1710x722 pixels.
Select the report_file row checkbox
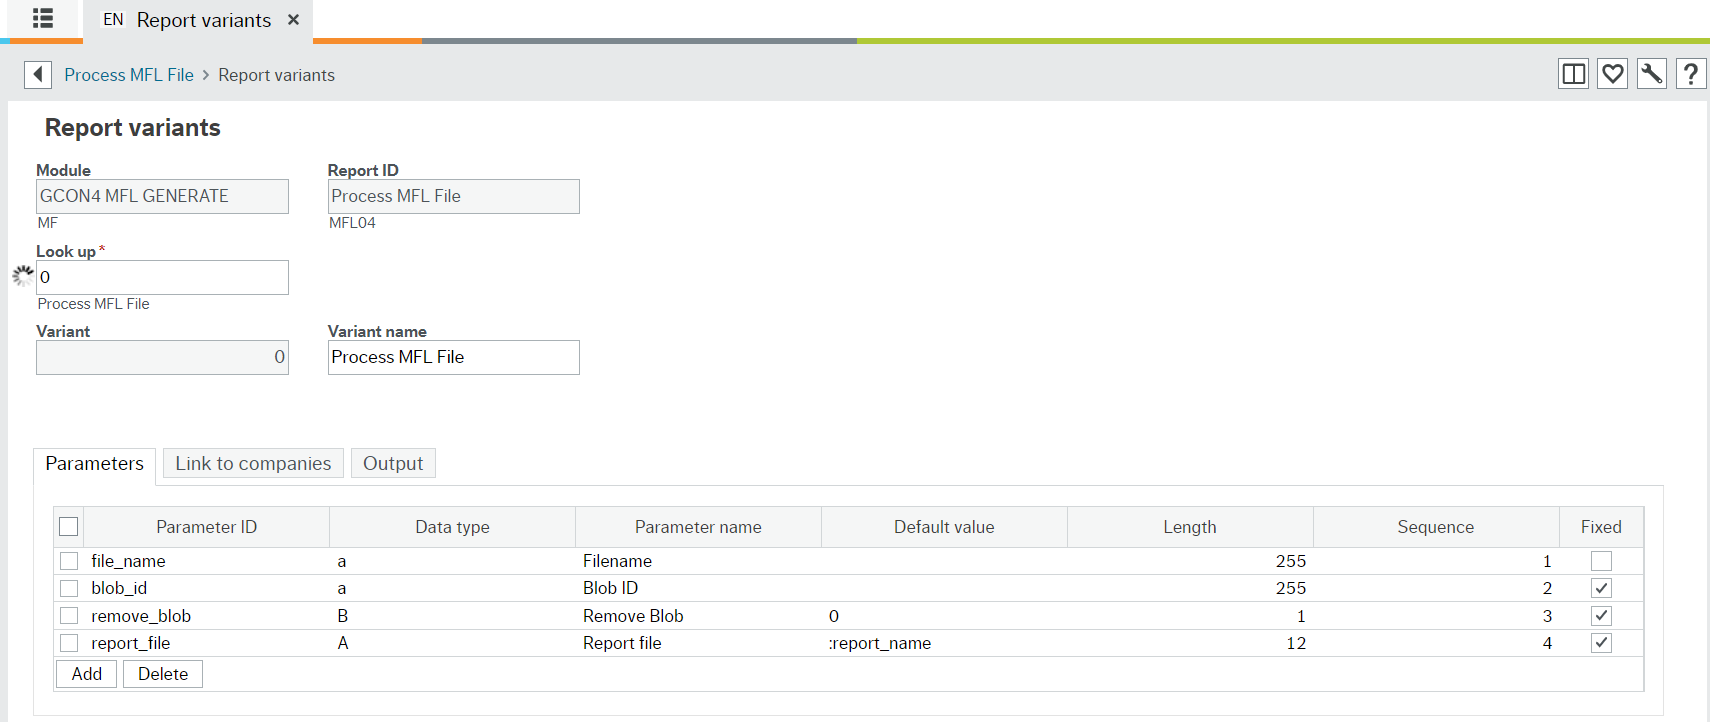pyautogui.click(x=69, y=643)
